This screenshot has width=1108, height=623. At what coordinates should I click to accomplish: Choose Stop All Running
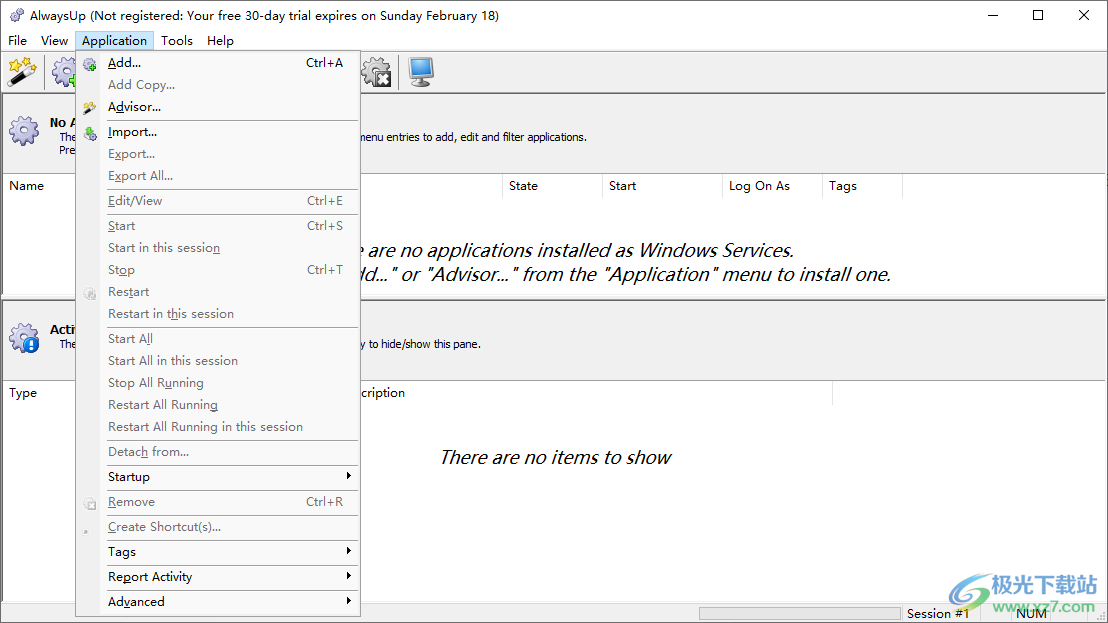coord(218,383)
